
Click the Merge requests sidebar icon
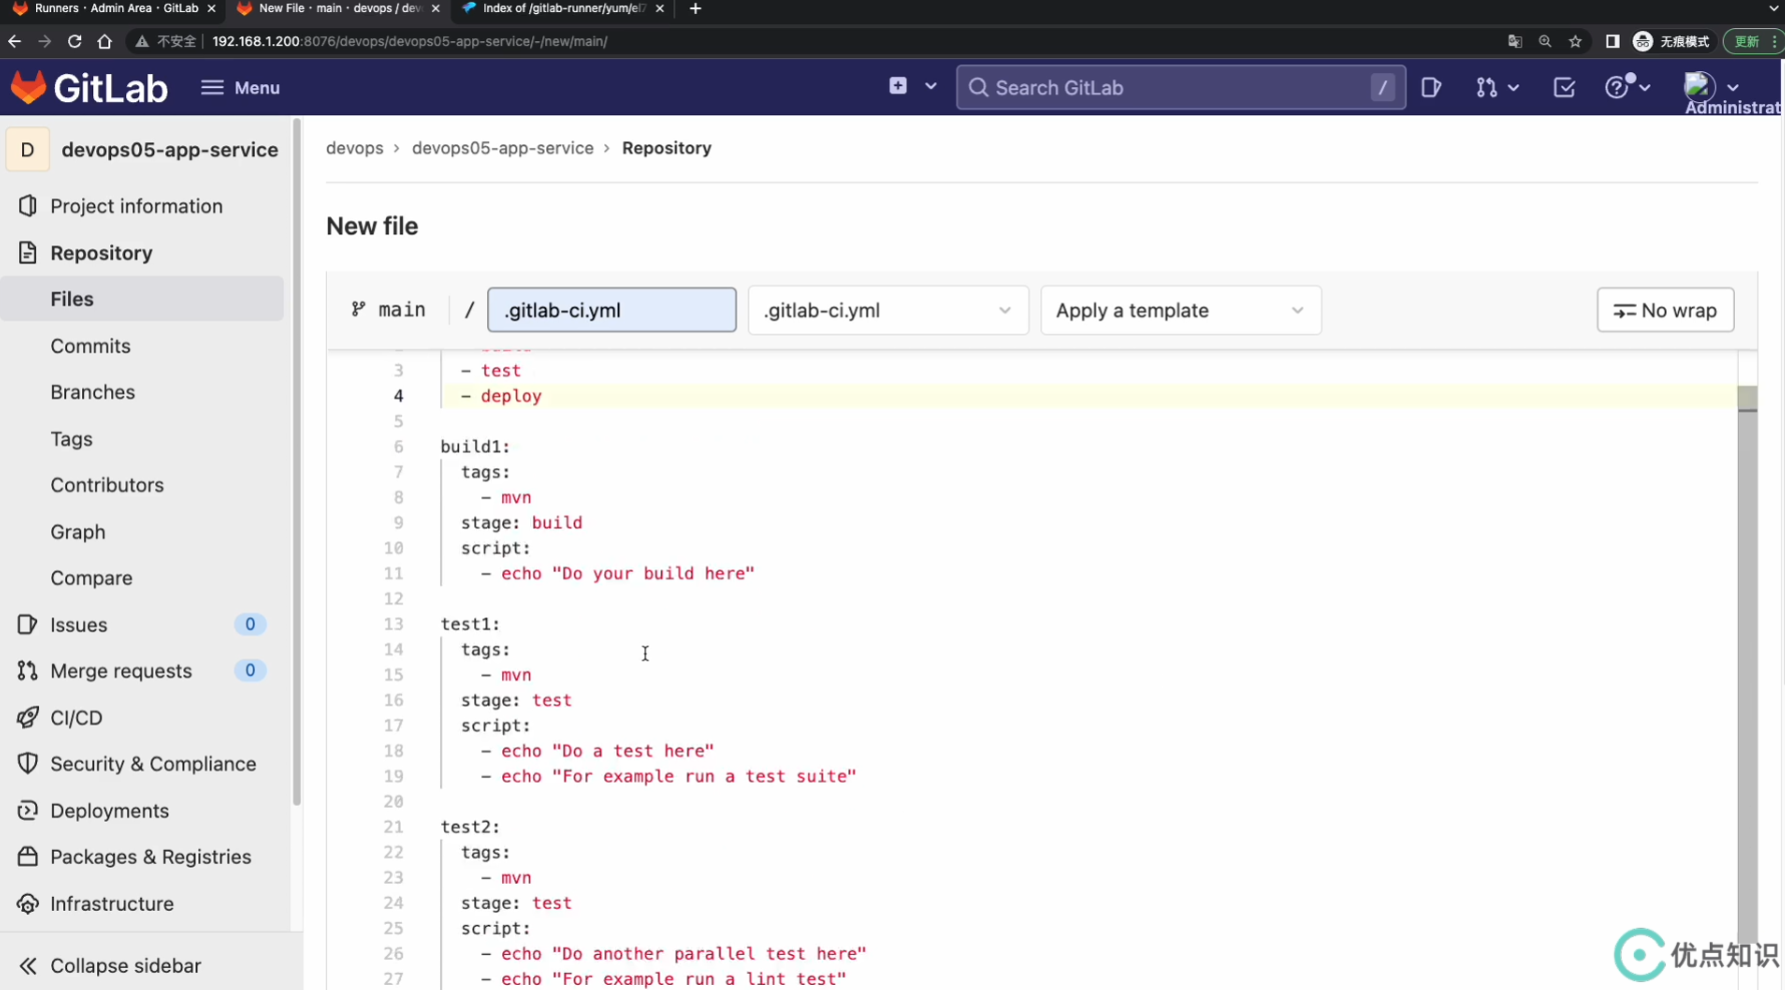28,671
